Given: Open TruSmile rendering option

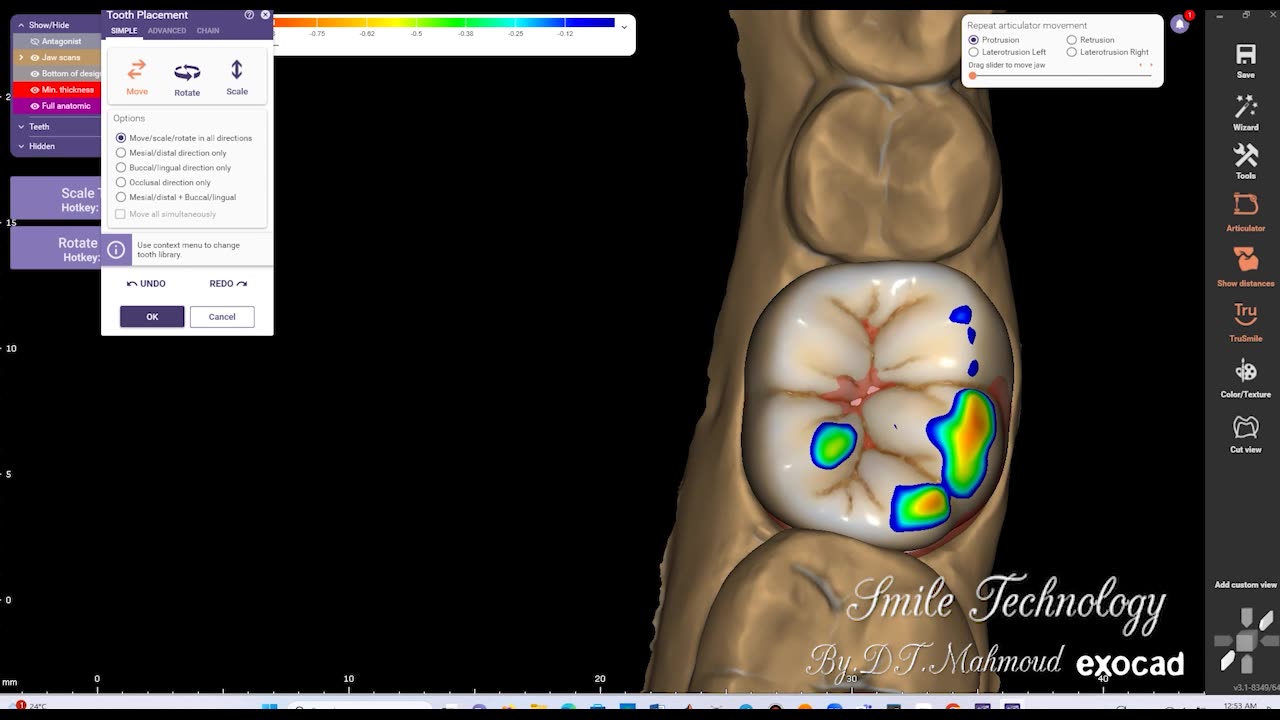Looking at the screenshot, I should coord(1245,322).
